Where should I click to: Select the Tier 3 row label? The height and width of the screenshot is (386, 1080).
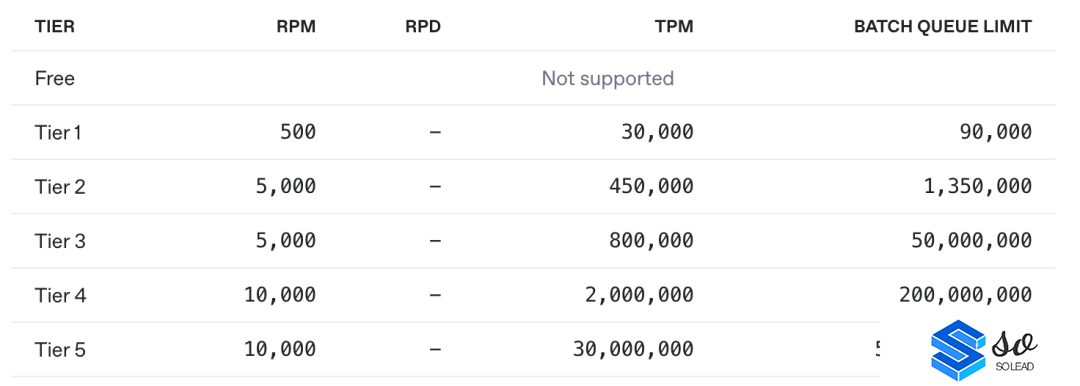pyautogui.click(x=60, y=241)
